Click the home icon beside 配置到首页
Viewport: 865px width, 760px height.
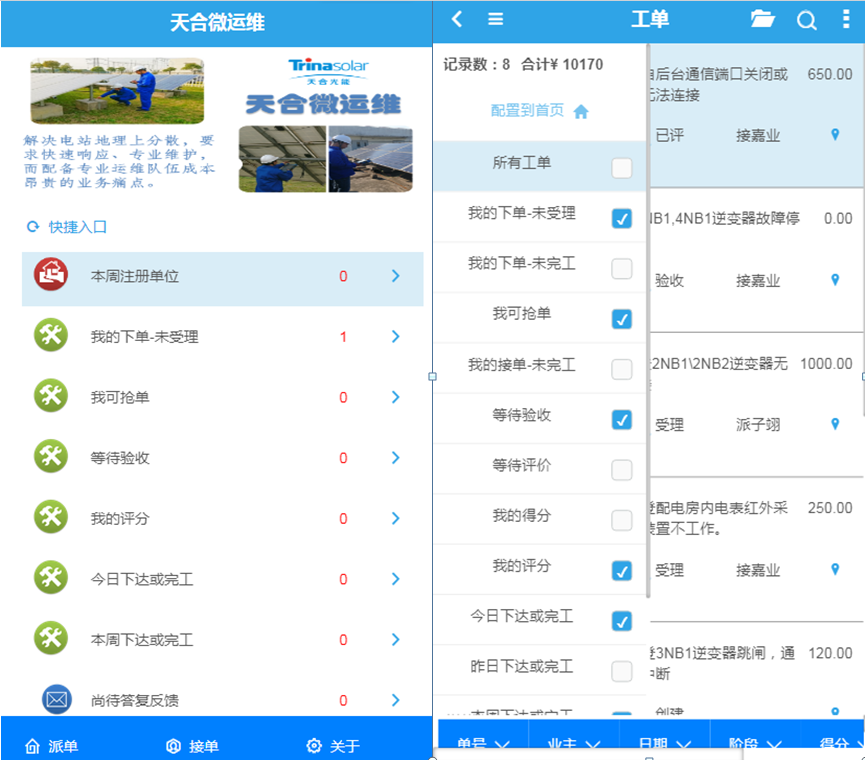pyautogui.click(x=581, y=112)
